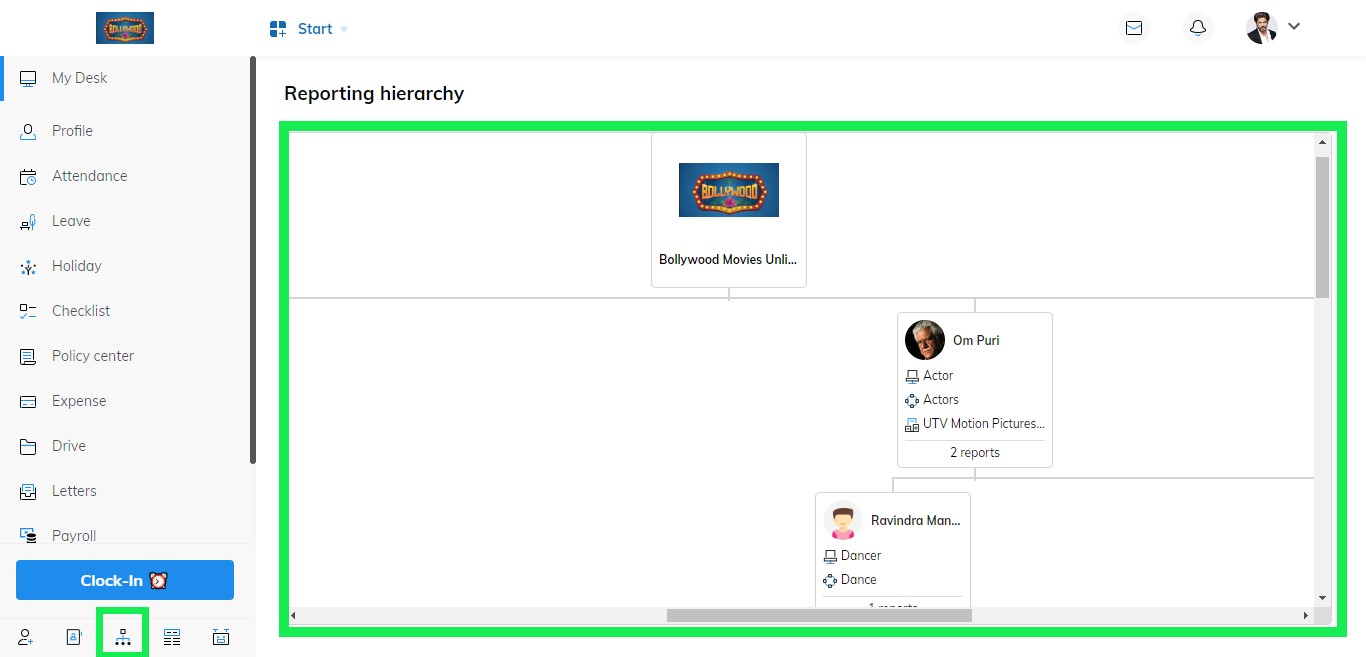
Task: Click the Attendance calendar icon
Action: (x=28, y=176)
